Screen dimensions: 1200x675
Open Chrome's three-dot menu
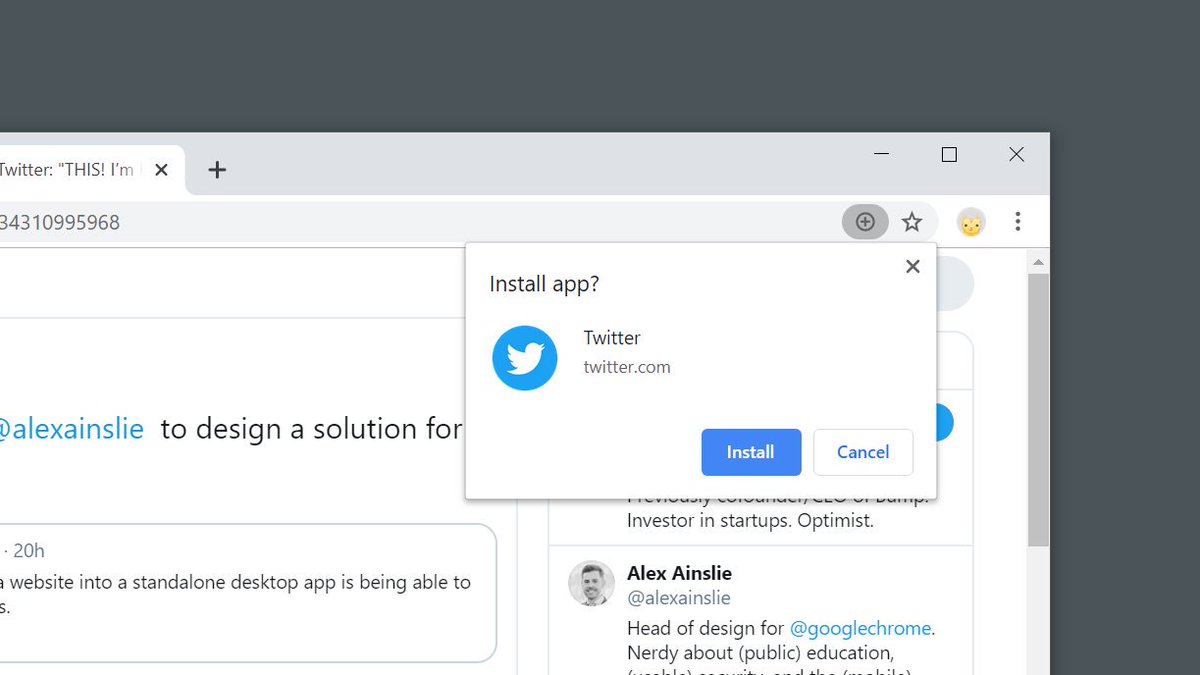(x=1018, y=222)
